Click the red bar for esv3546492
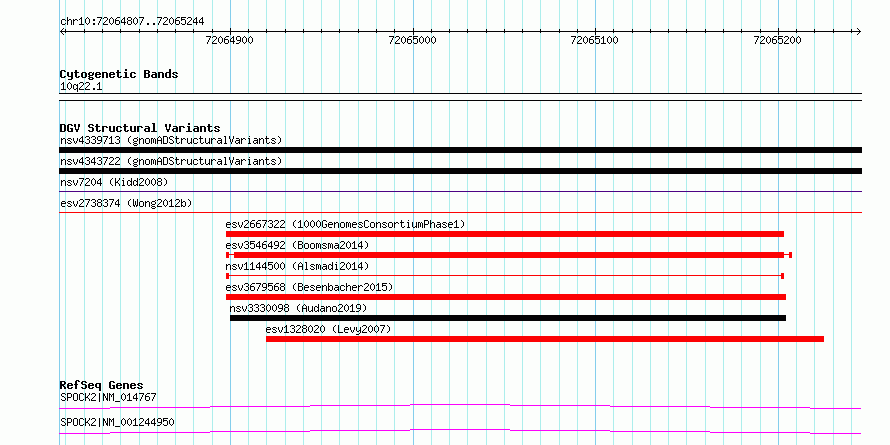The image size is (890, 445). coord(509,255)
